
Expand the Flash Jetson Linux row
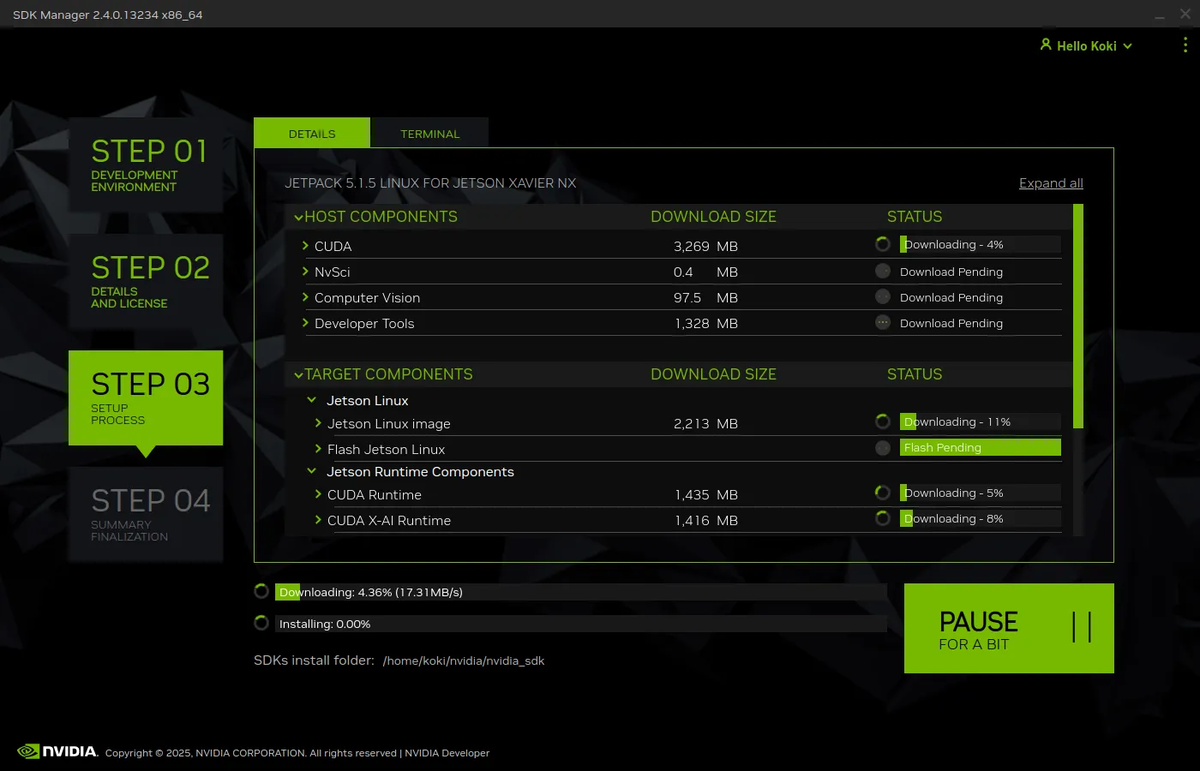pos(319,449)
